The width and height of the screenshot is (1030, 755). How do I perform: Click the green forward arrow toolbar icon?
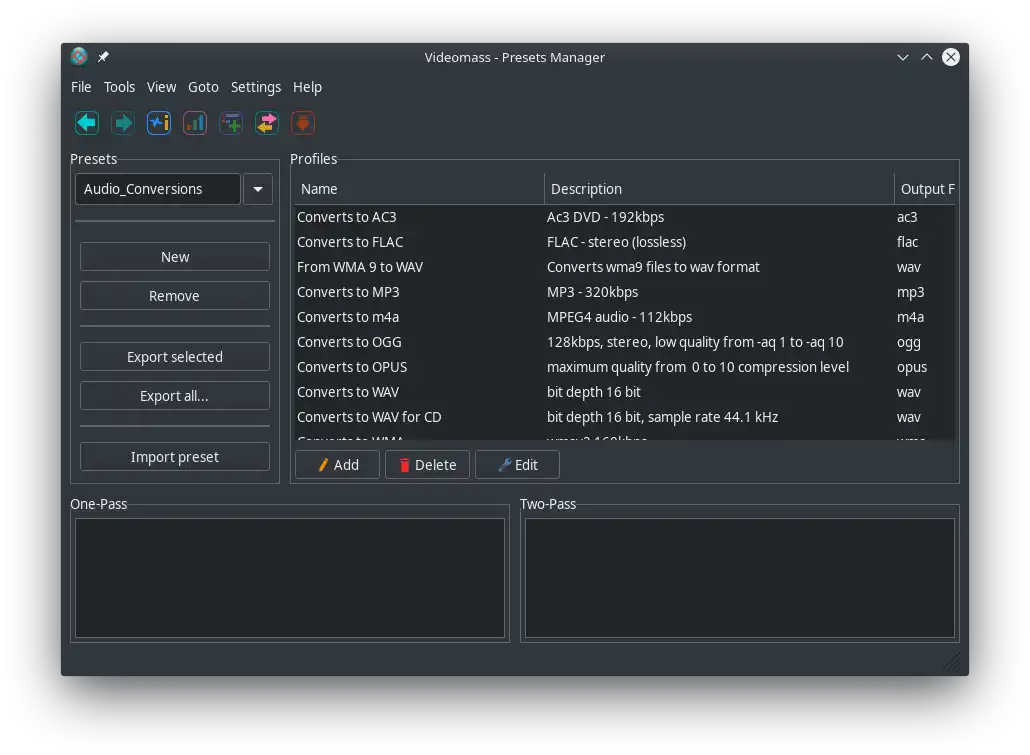click(x=123, y=123)
